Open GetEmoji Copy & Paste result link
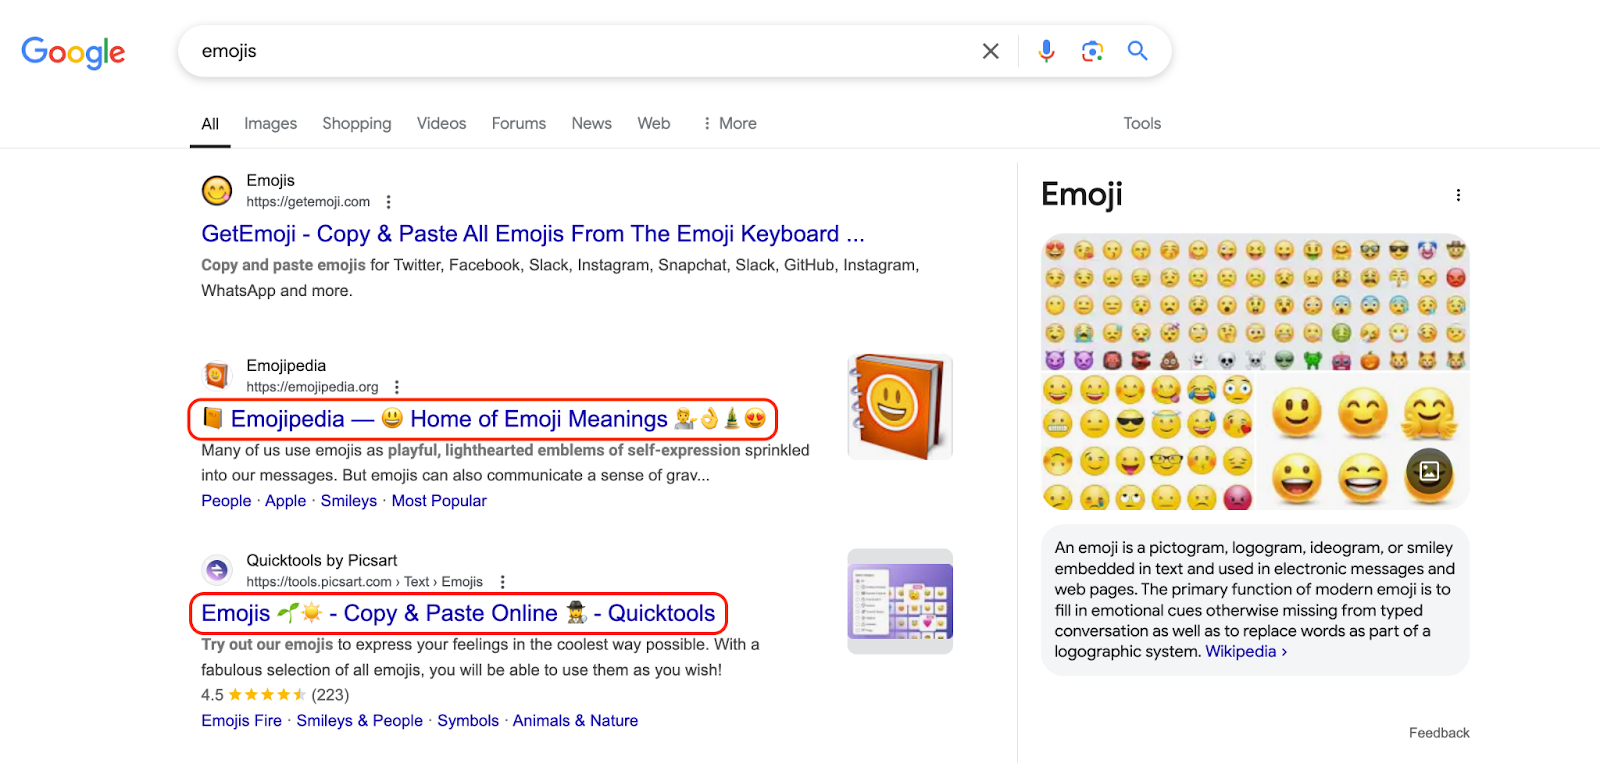Image resolution: width=1600 pixels, height=774 pixels. (x=533, y=234)
